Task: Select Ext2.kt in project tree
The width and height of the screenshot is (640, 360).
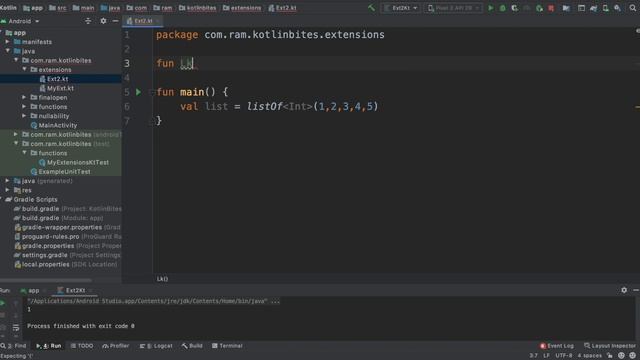Action: coord(58,79)
